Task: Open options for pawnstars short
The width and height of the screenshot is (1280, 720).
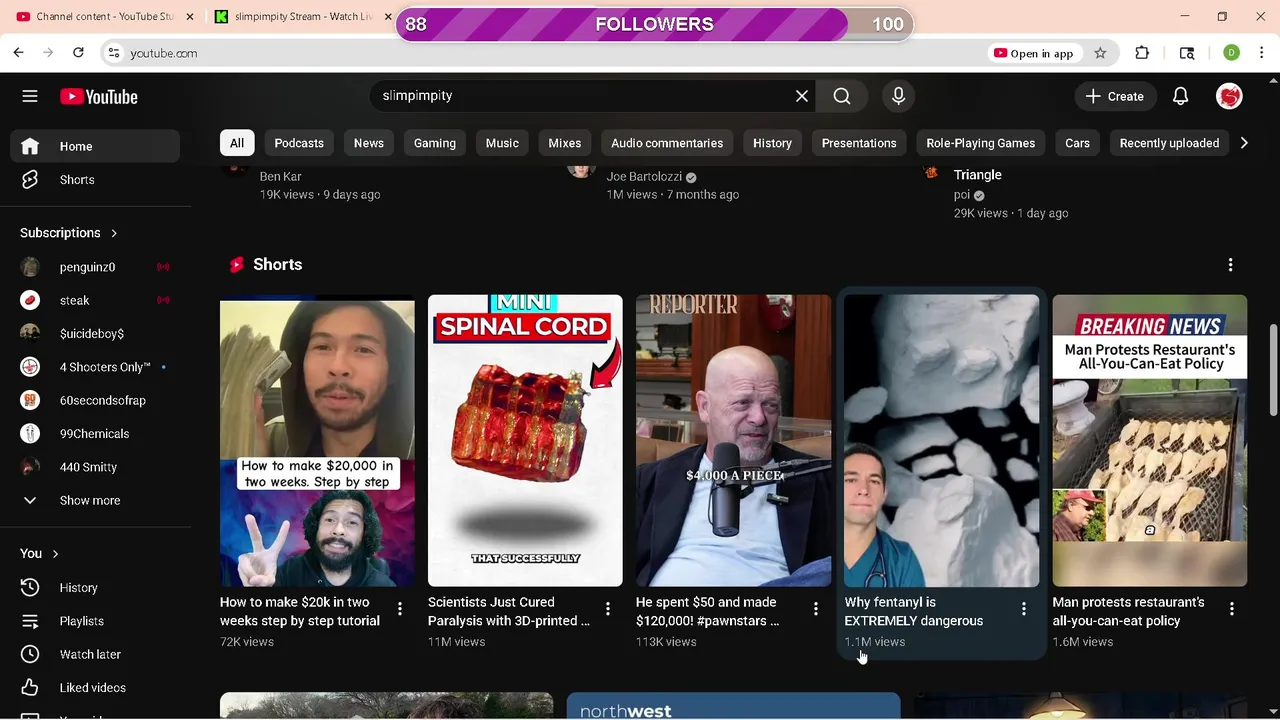Action: (x=815, y=609)
